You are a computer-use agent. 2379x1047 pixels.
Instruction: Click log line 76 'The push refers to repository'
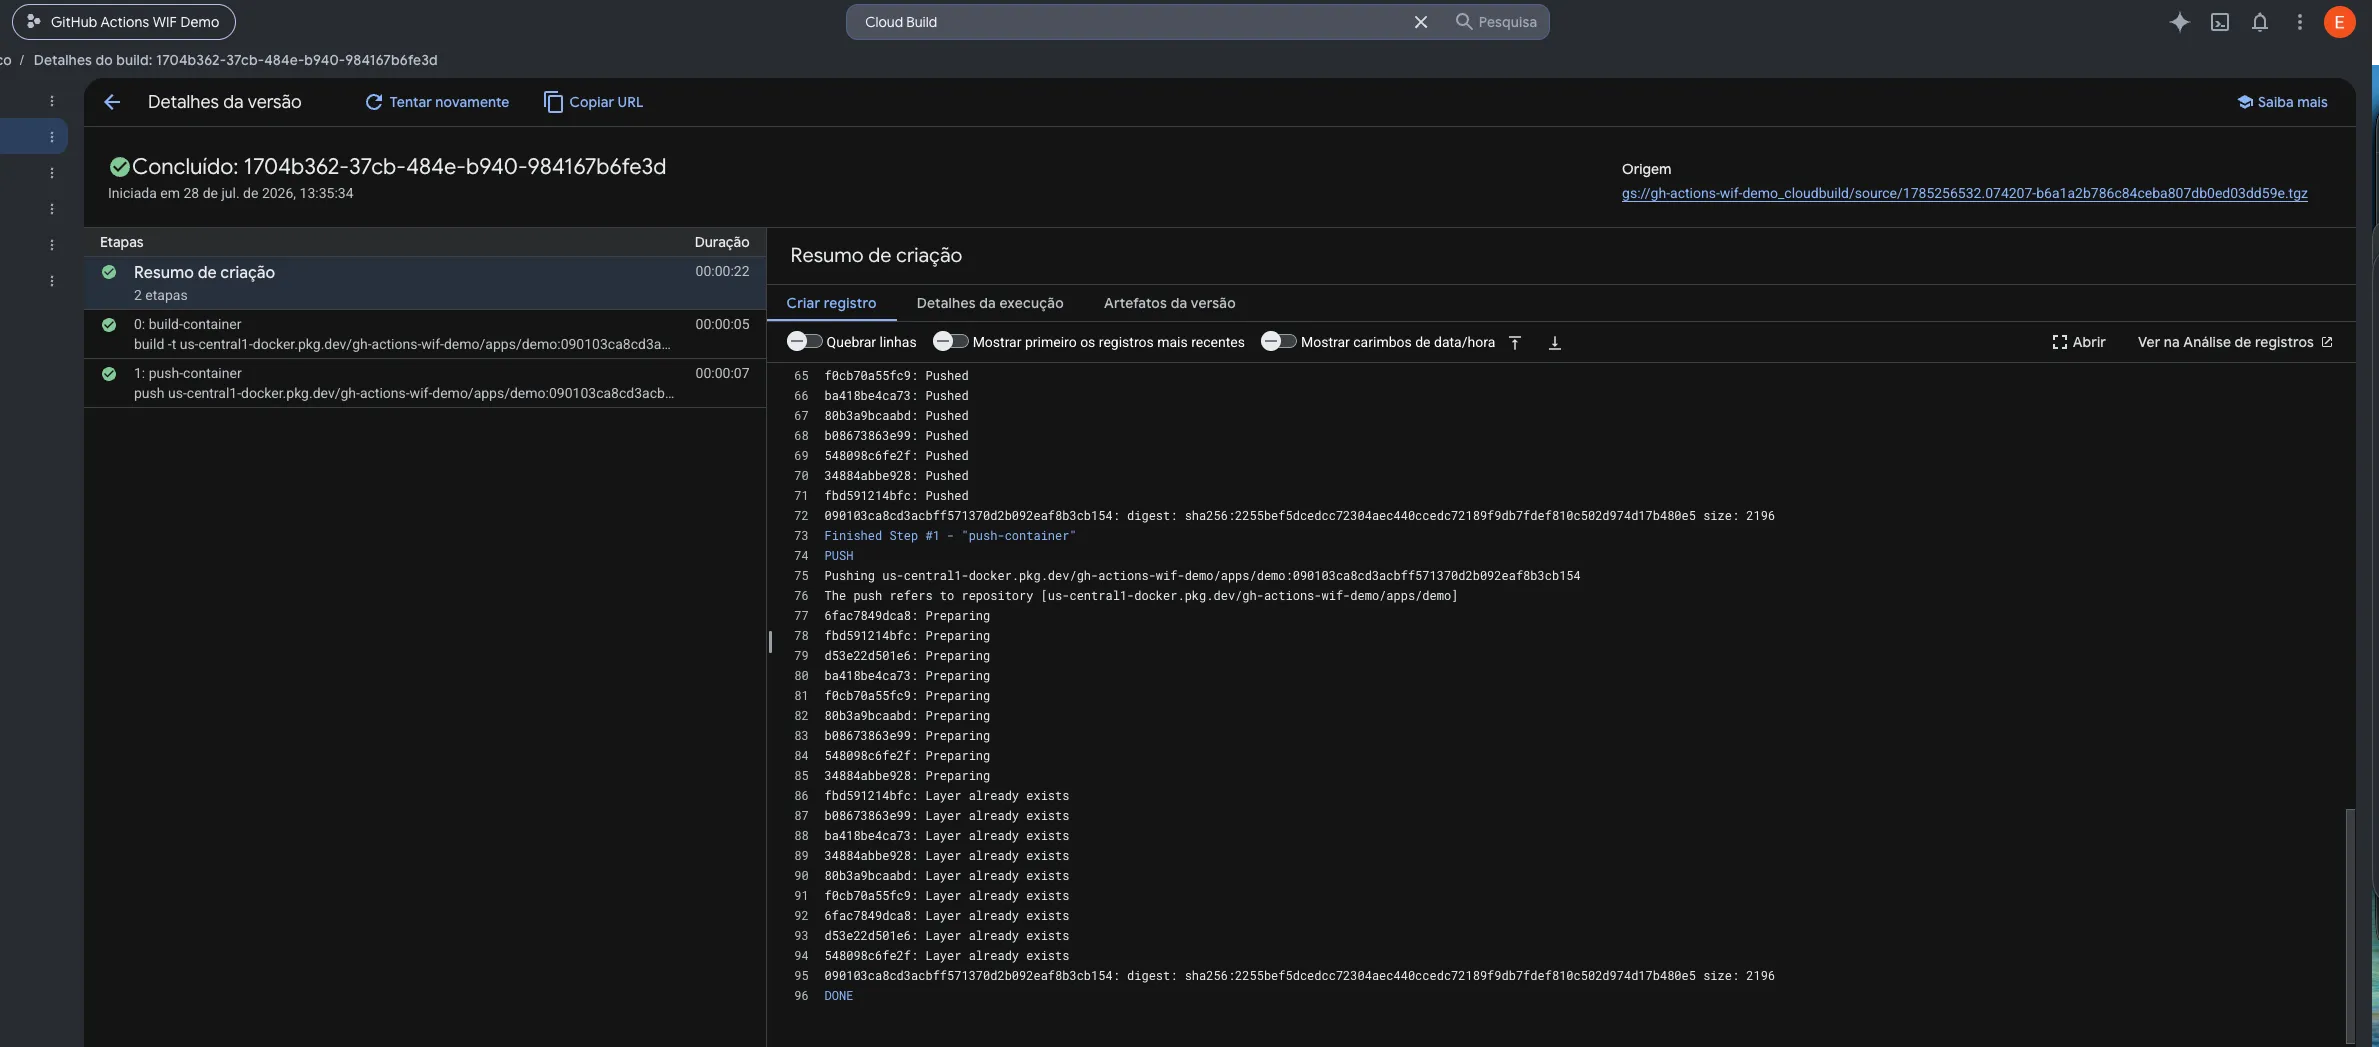(x=1140, y=596)
